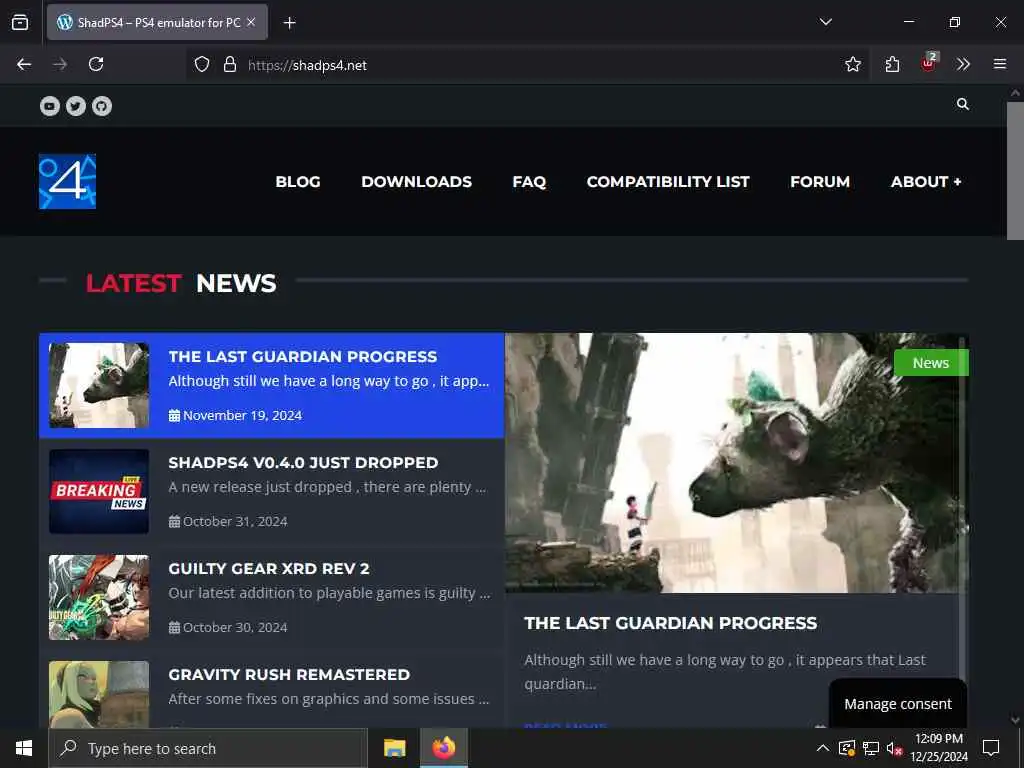Open the network tray icon
This screenshot has width=1024, height=768.
pyautogui.click(x=871, y=748)
